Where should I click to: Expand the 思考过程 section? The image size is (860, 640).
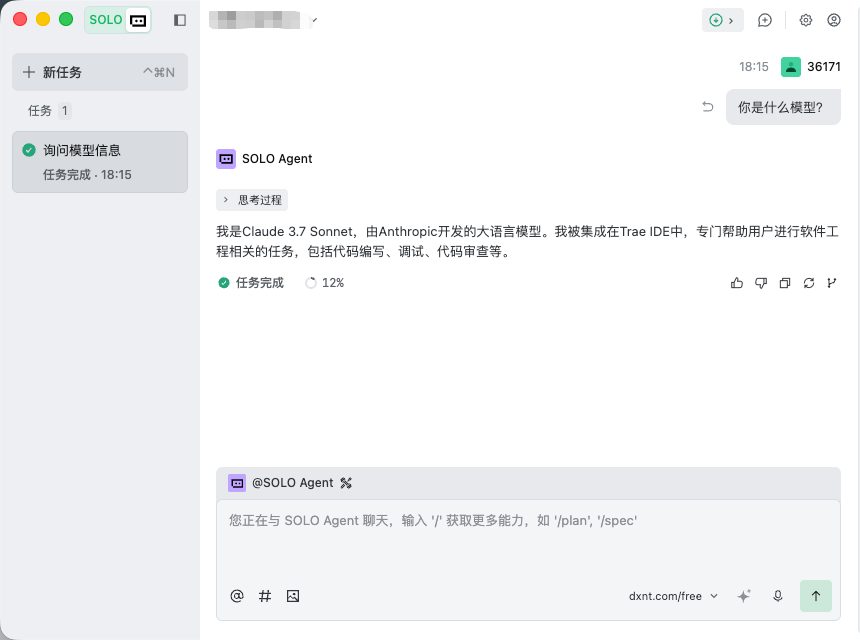(x=252, y=200)
